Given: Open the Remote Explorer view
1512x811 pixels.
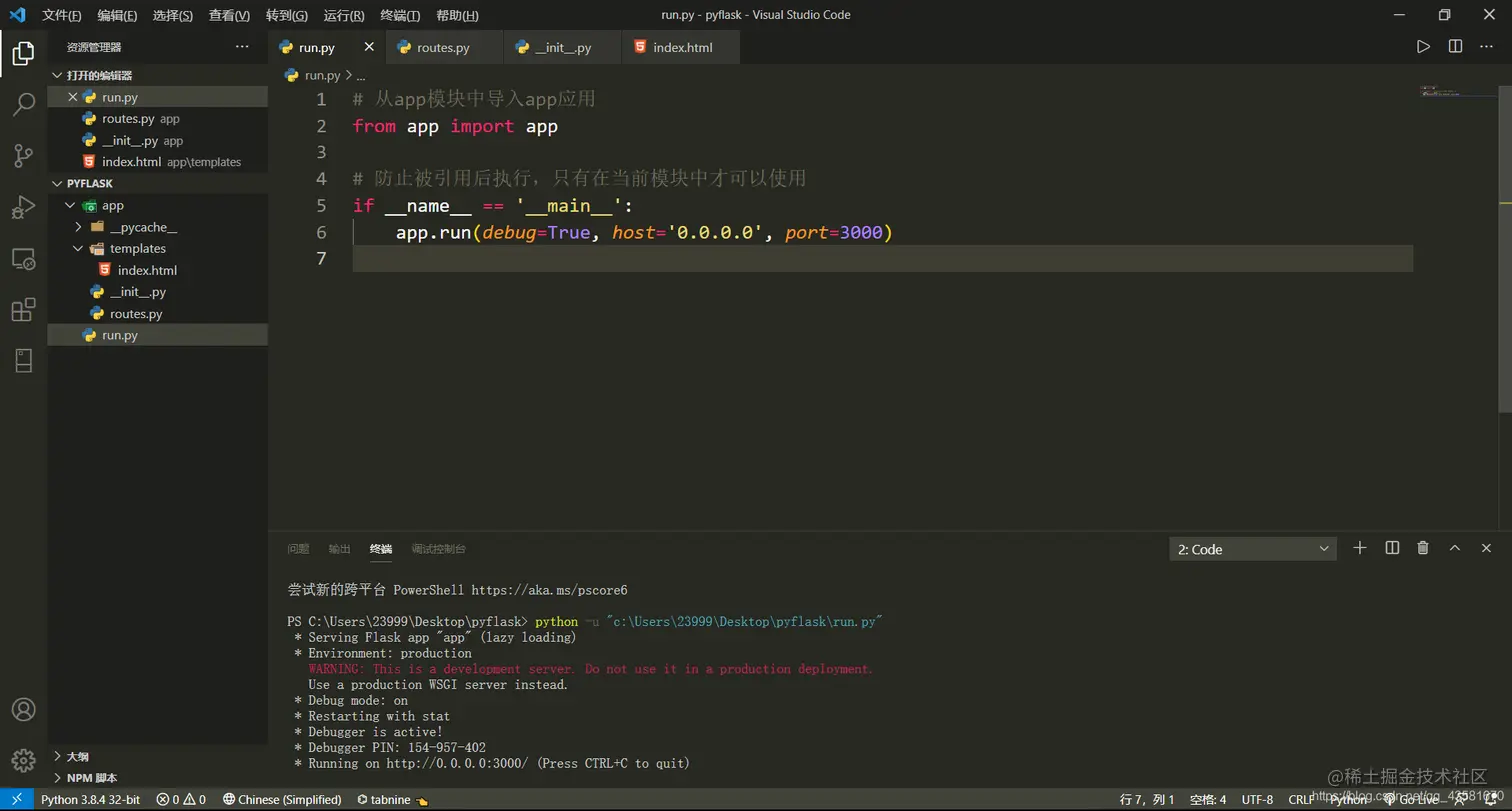Looking at the screenshot, I should [x=23, y=259].
